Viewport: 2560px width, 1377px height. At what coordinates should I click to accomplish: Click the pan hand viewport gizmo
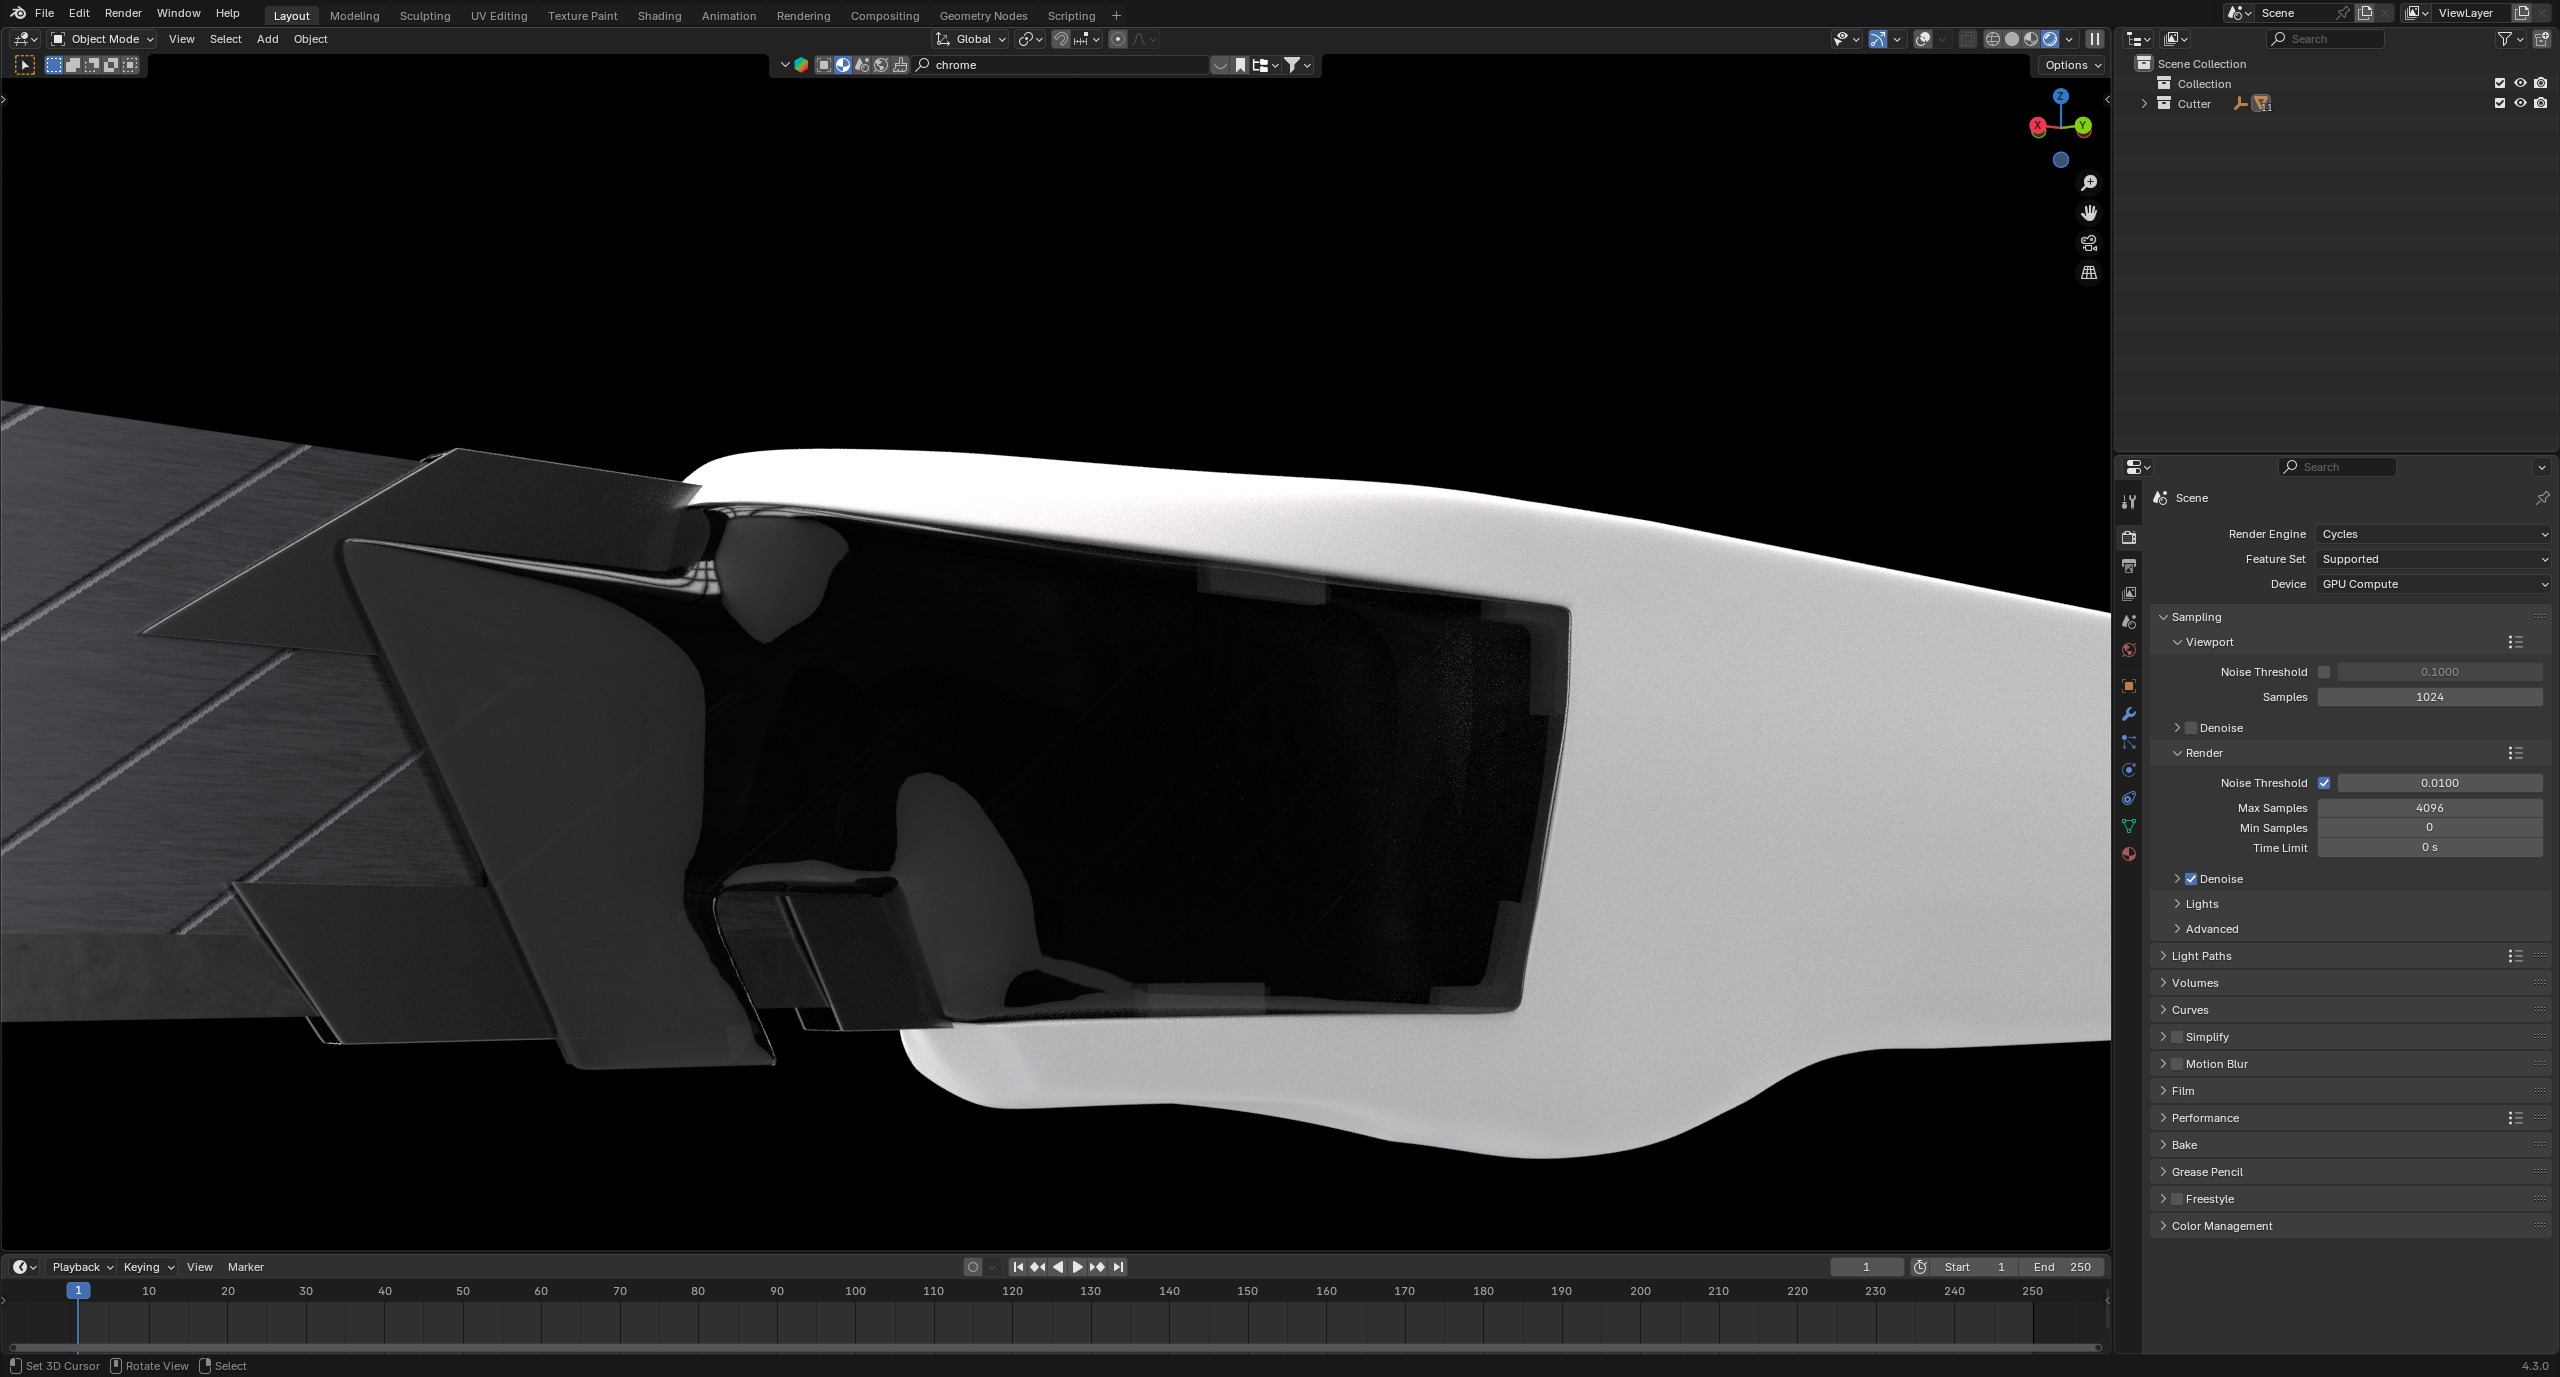pos(2089,213)
